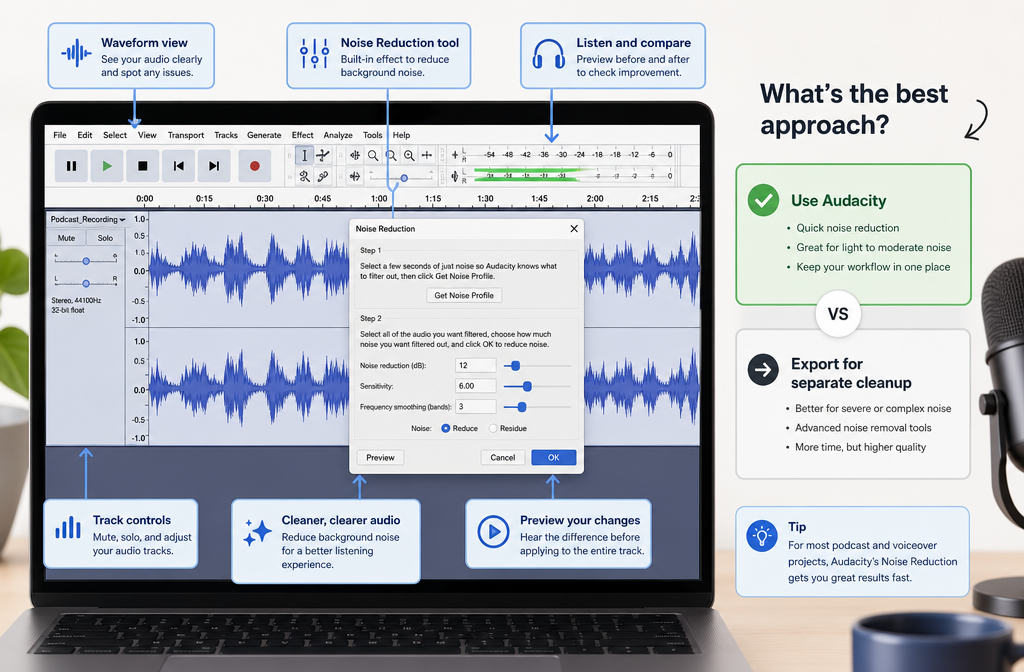
Task: Pause playback with the Pause button
Action: (x=71, y=166)
